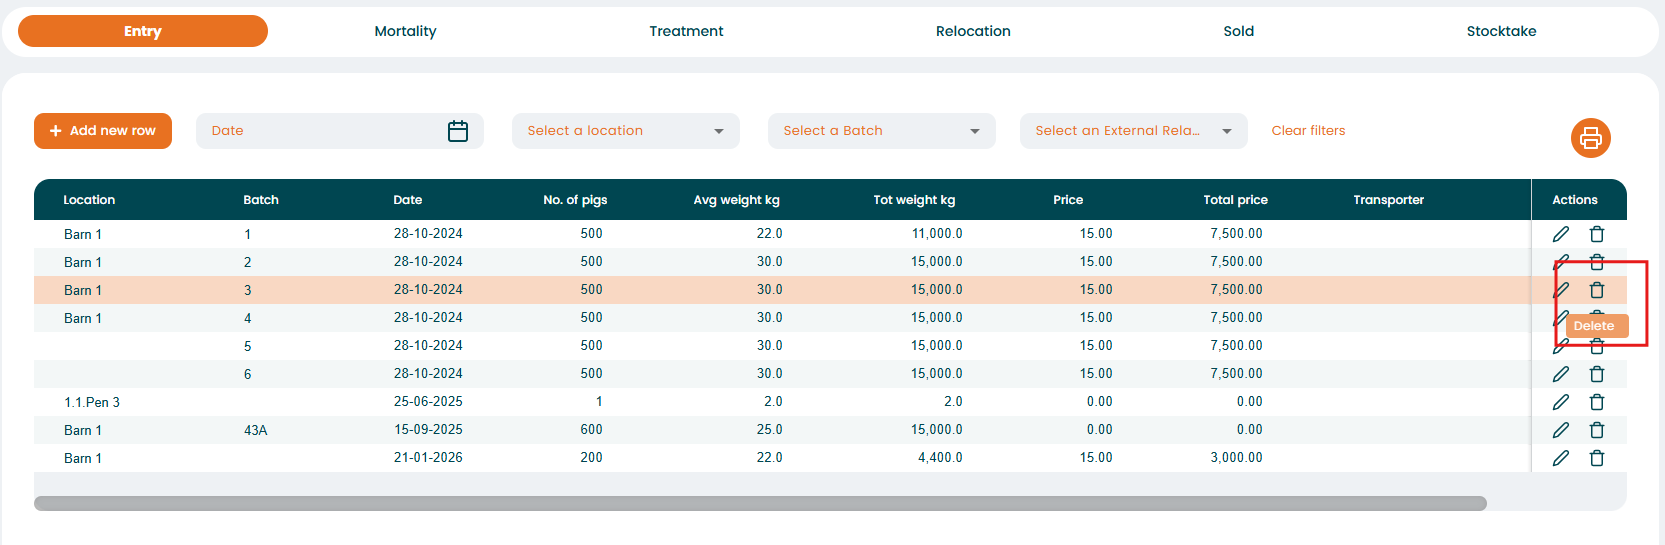Screen dimensions: 1665x545
Task: Click the Transporter column header
Action: [x=1388, y=200]
